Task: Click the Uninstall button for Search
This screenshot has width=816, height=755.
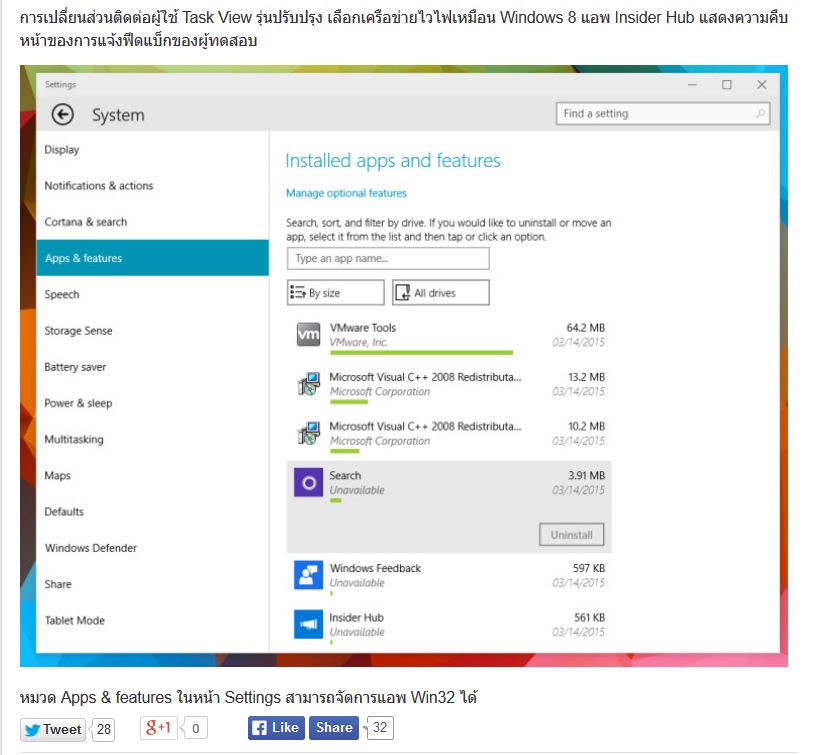Action: click(x=571, y=534)
